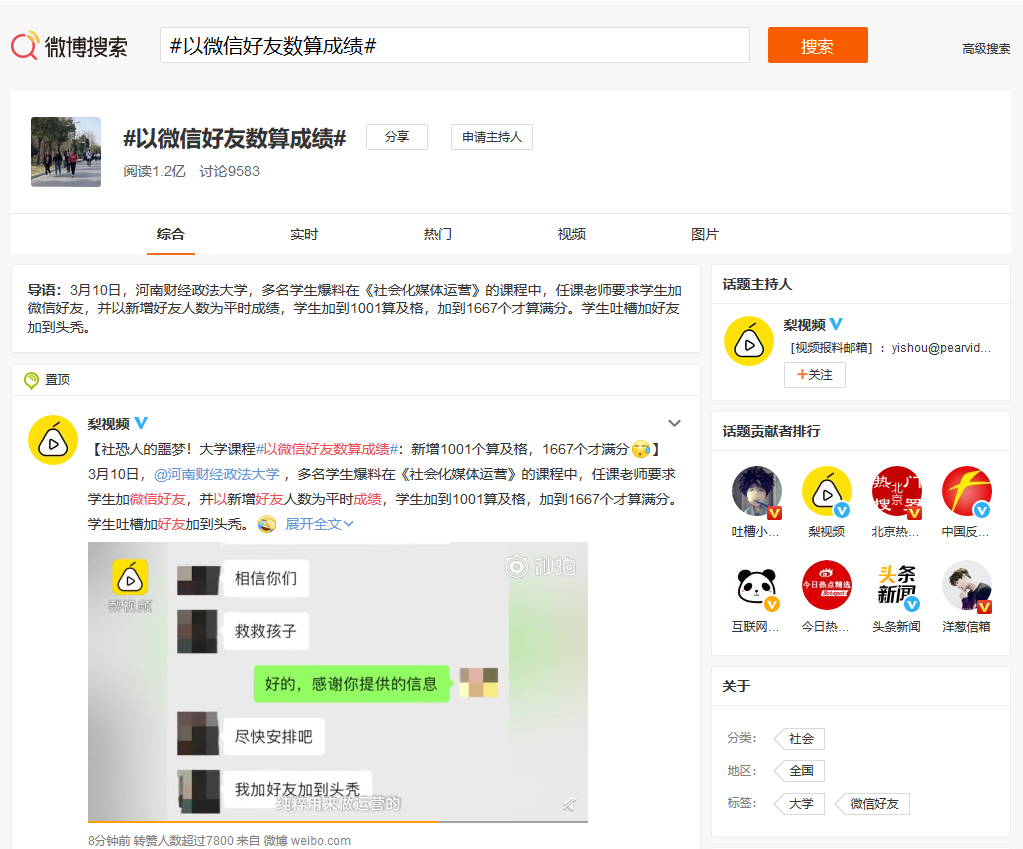Click the 置顶 pinned post icon

pyautogui.click(x=31, y=380)
